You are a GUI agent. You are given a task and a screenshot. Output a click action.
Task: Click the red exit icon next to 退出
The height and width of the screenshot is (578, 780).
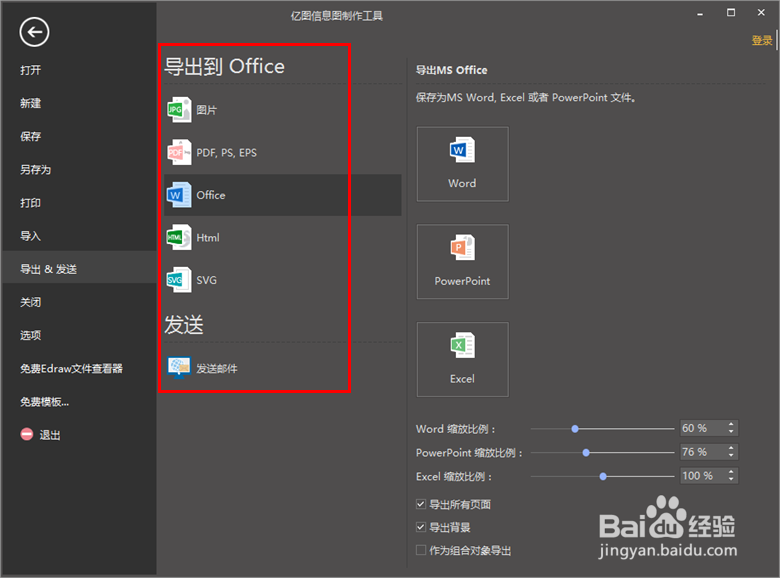[27, 434]
